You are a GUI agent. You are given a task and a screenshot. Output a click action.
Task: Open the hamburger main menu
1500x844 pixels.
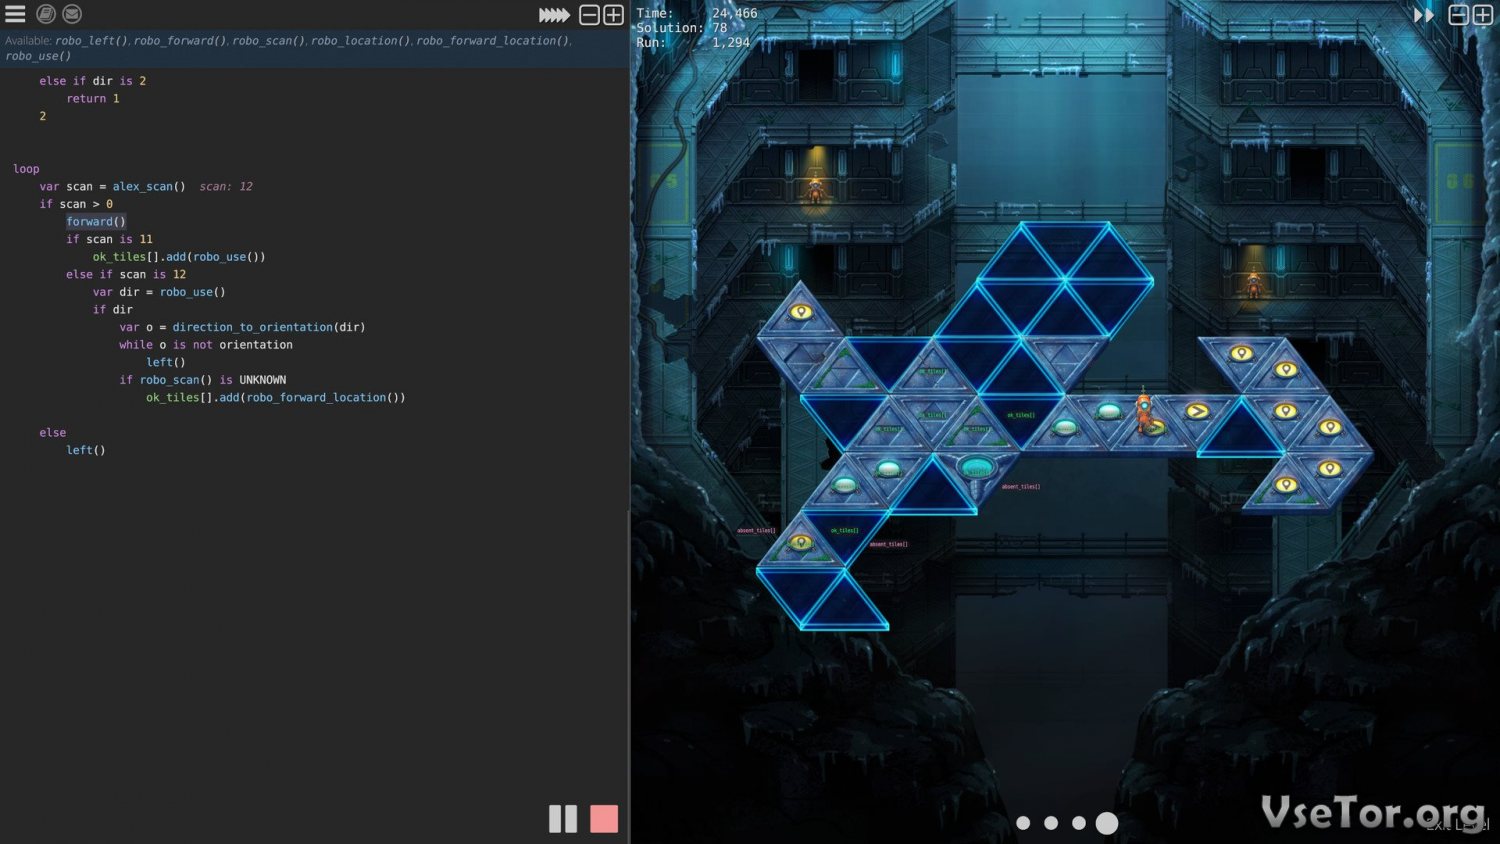click(15, 14)
